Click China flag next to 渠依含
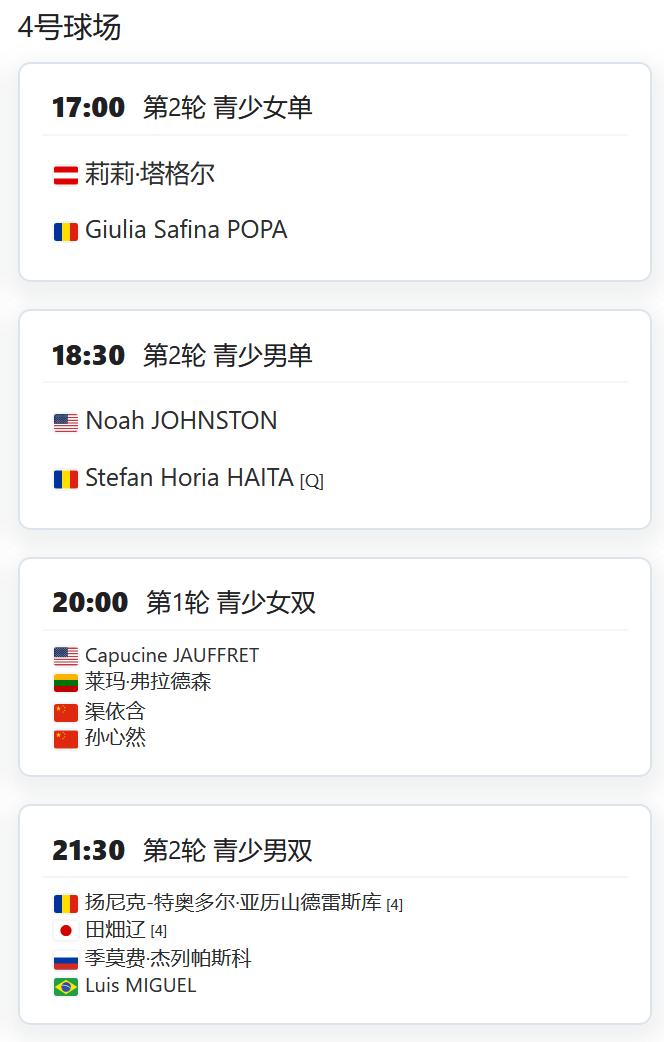The image size is (664, 1042). coord(66,713)
